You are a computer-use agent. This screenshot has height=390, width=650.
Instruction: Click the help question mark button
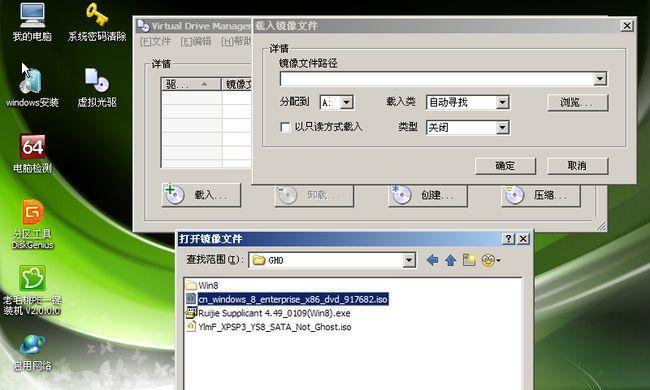click(508, 239)
